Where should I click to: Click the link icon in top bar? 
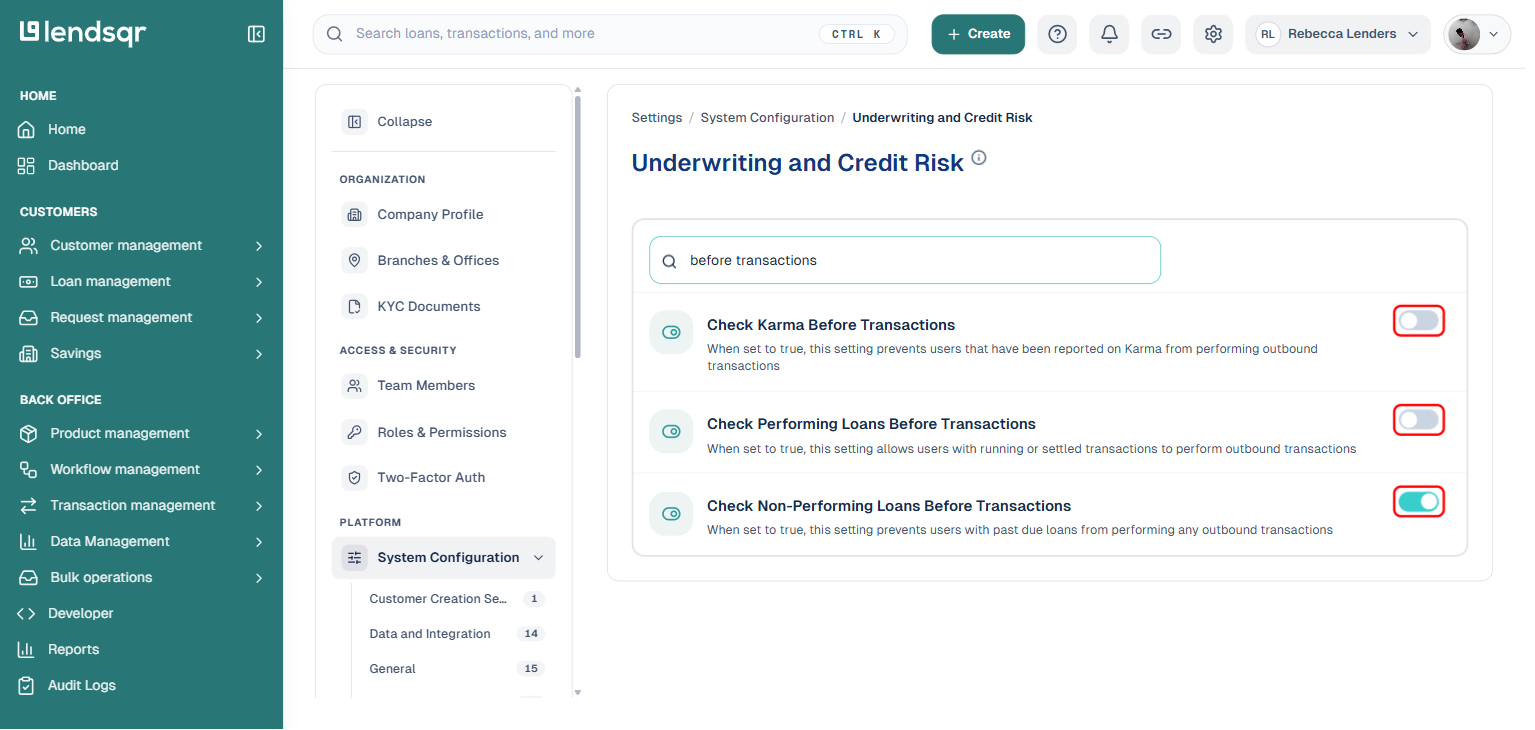point(1161,34)
